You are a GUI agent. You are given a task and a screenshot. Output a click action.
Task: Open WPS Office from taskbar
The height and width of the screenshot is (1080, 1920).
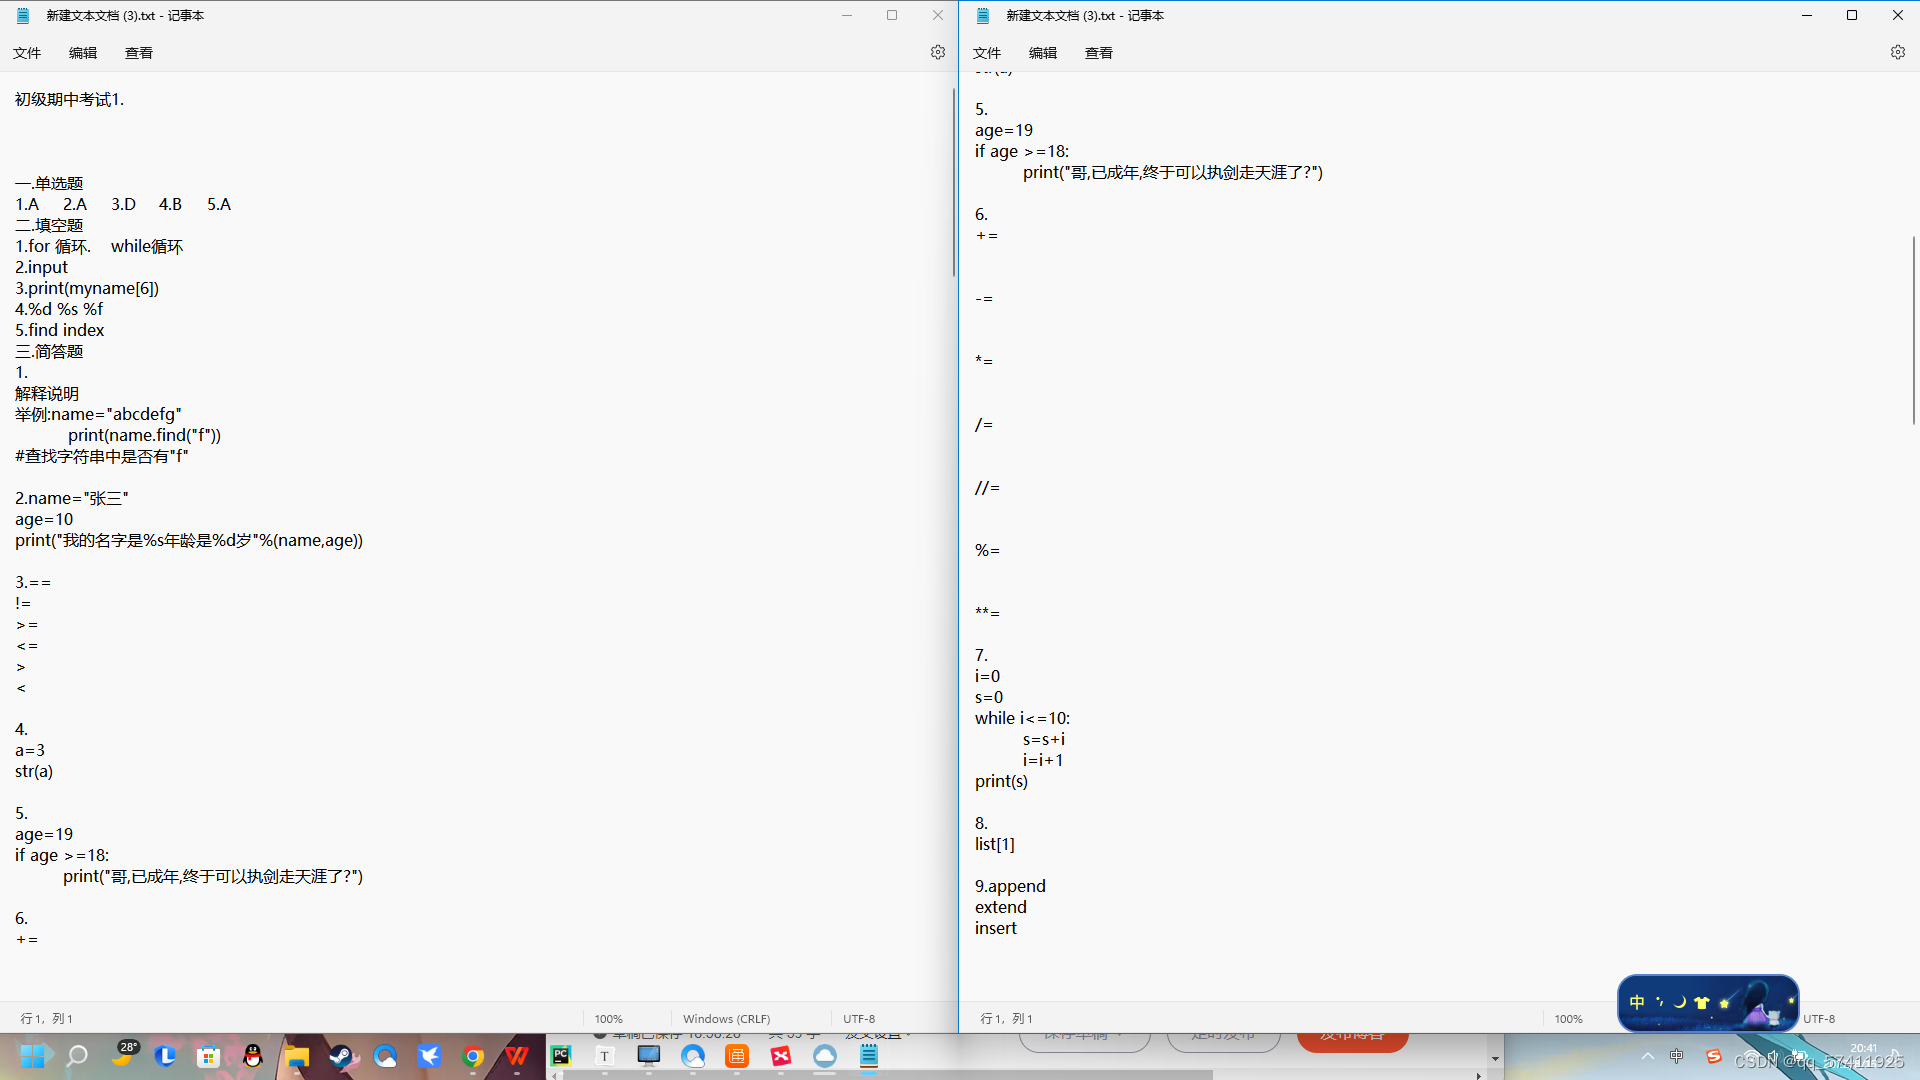[517, 1056]
